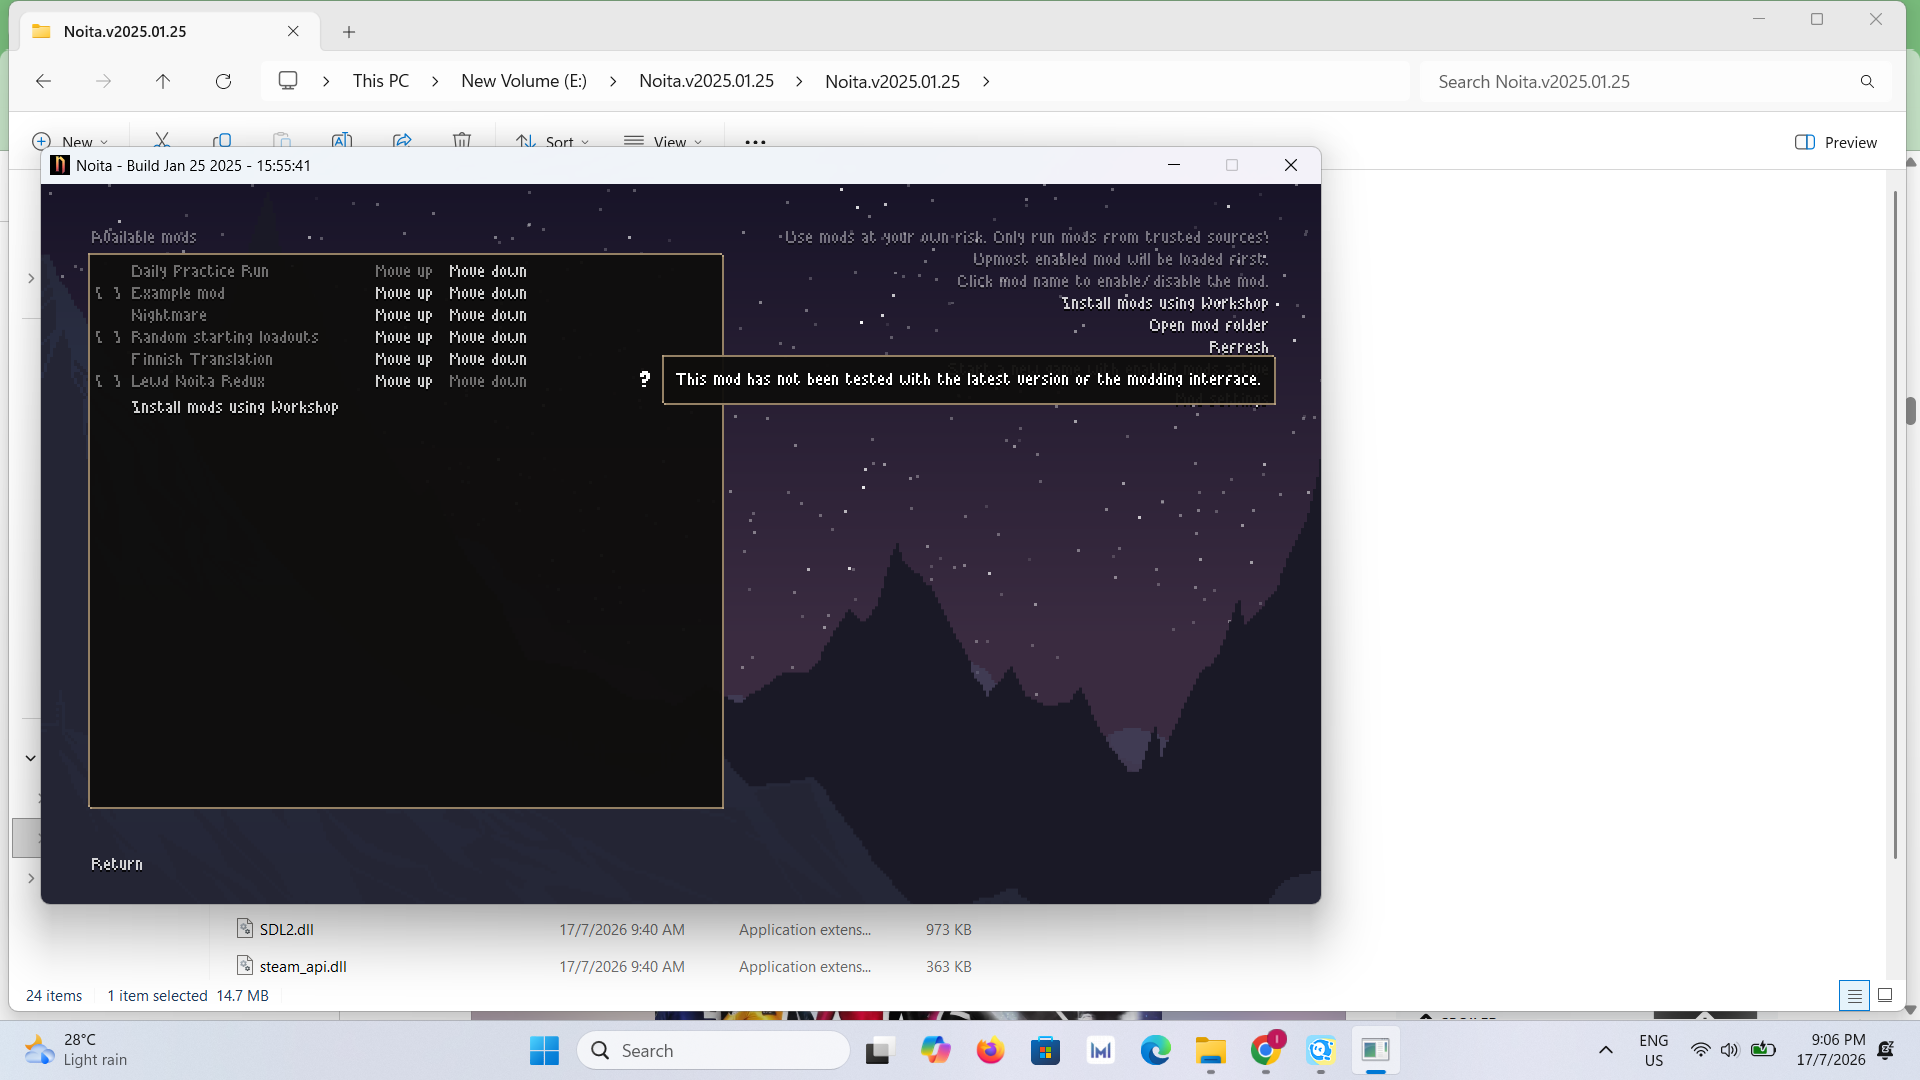Screen dimensions: 1920x1080
Task: Open Microsoft Edge from the taskbar
Action: [x=1155, y=1050]
